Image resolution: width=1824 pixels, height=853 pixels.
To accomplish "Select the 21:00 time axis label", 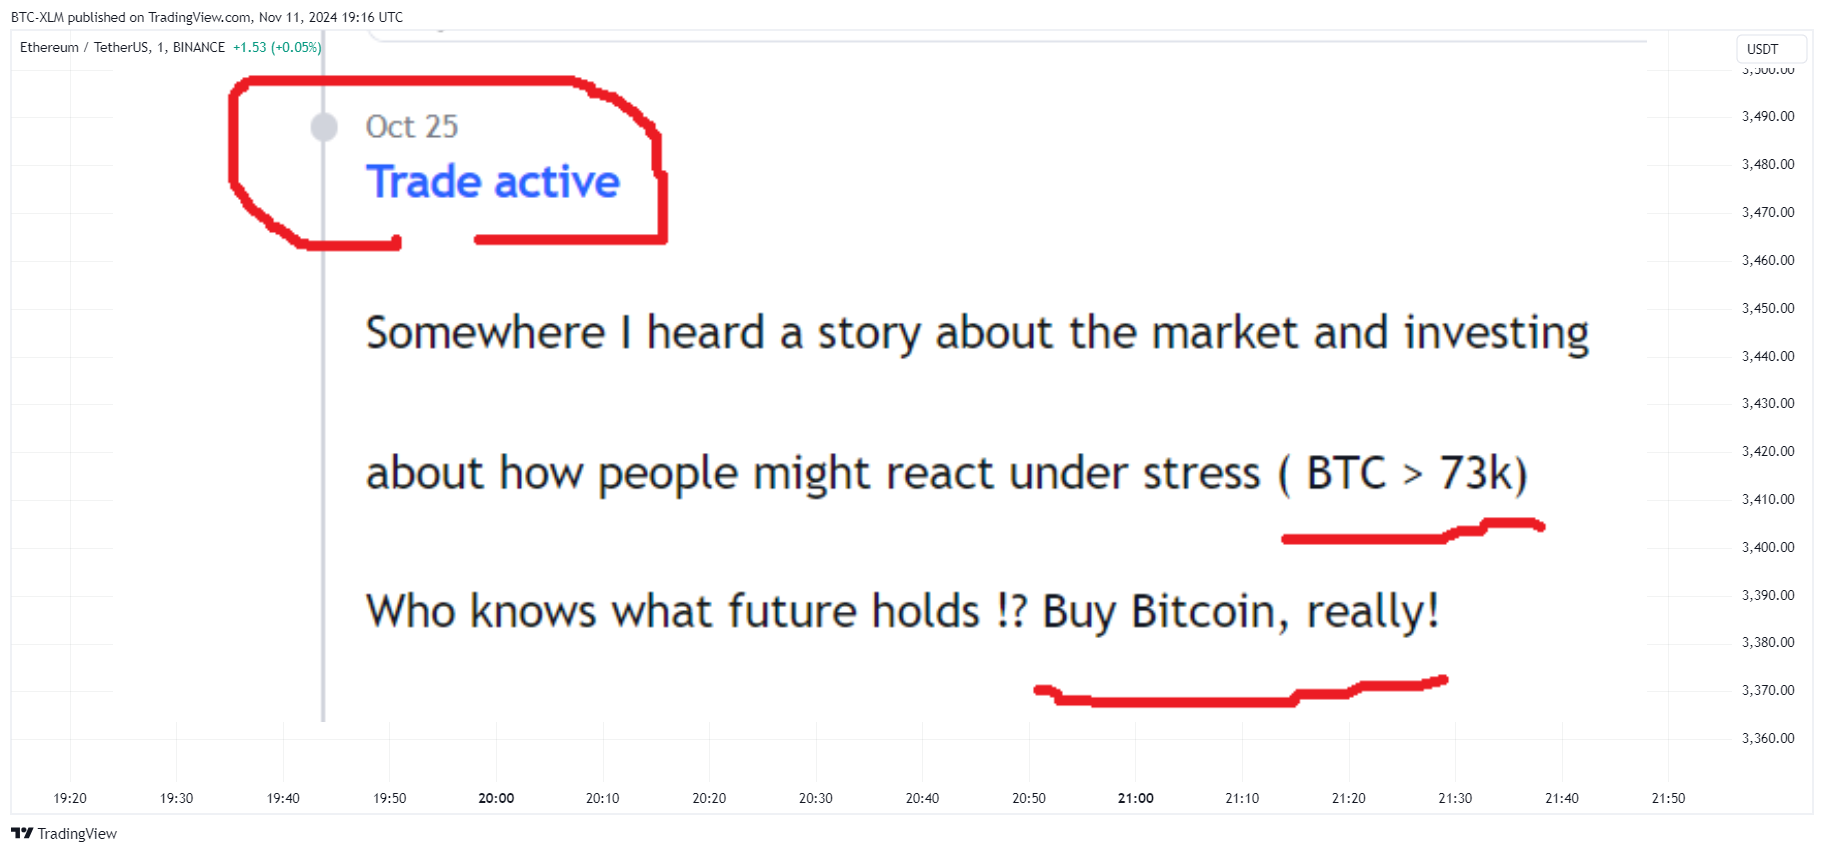I will (x=1136, y=798).
